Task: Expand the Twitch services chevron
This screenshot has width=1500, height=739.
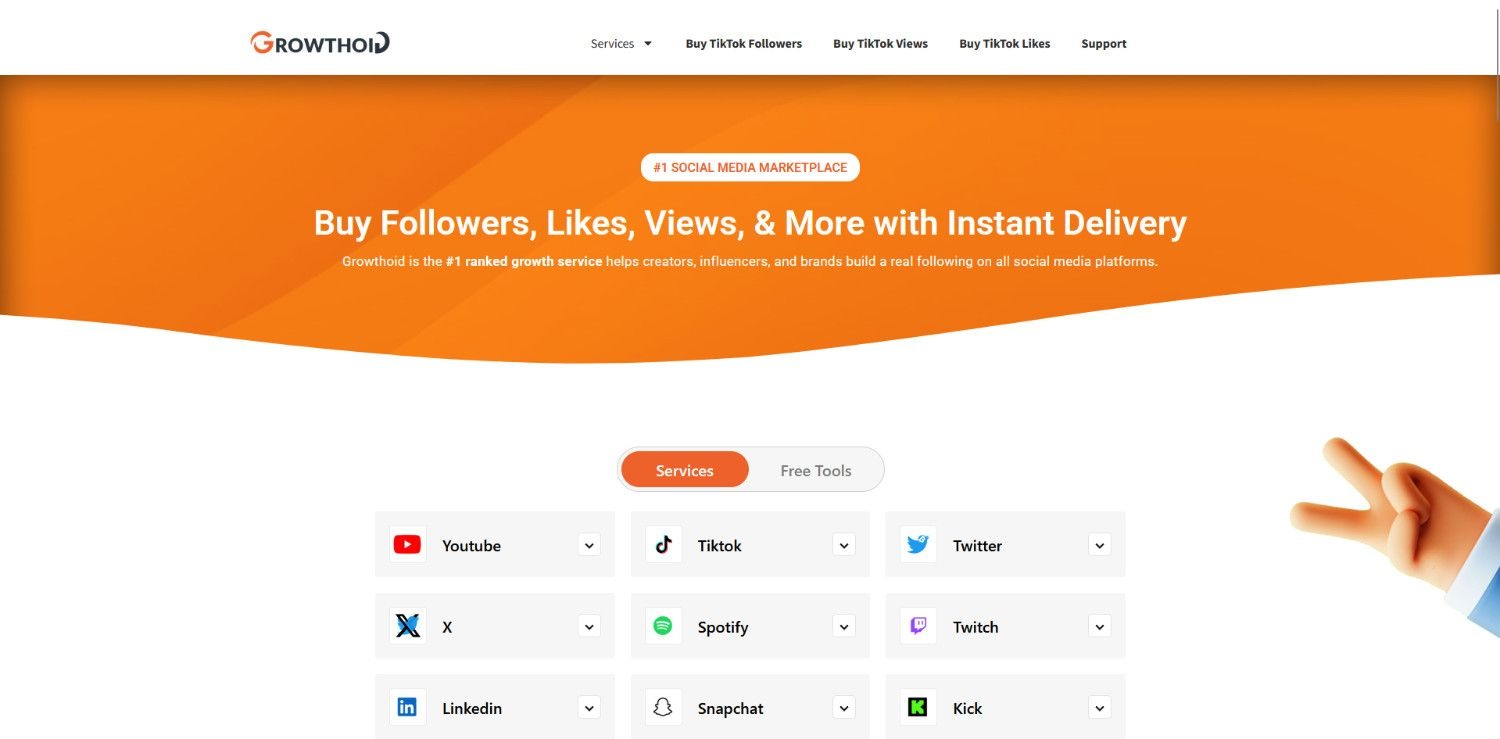Action: [x=1100, y=627]
